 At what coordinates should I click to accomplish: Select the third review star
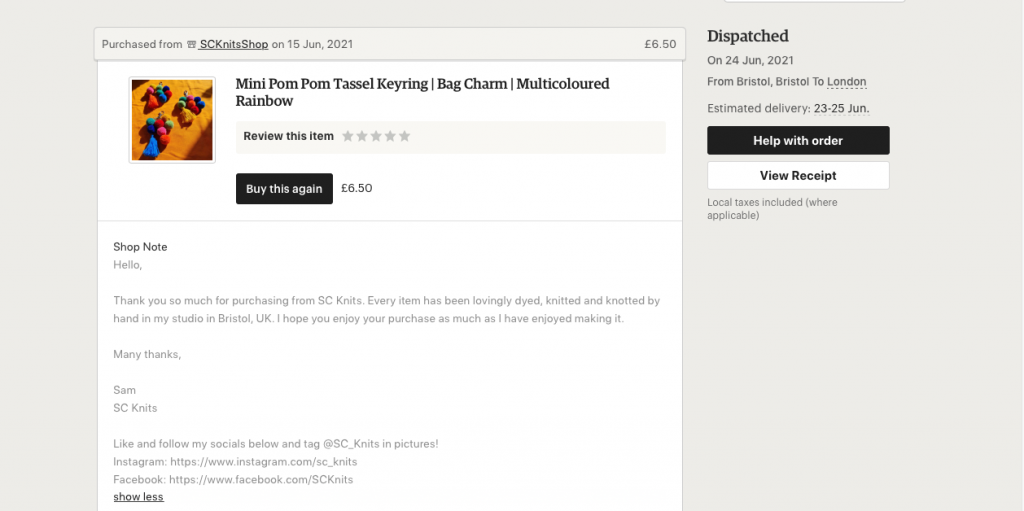(376, 136)
